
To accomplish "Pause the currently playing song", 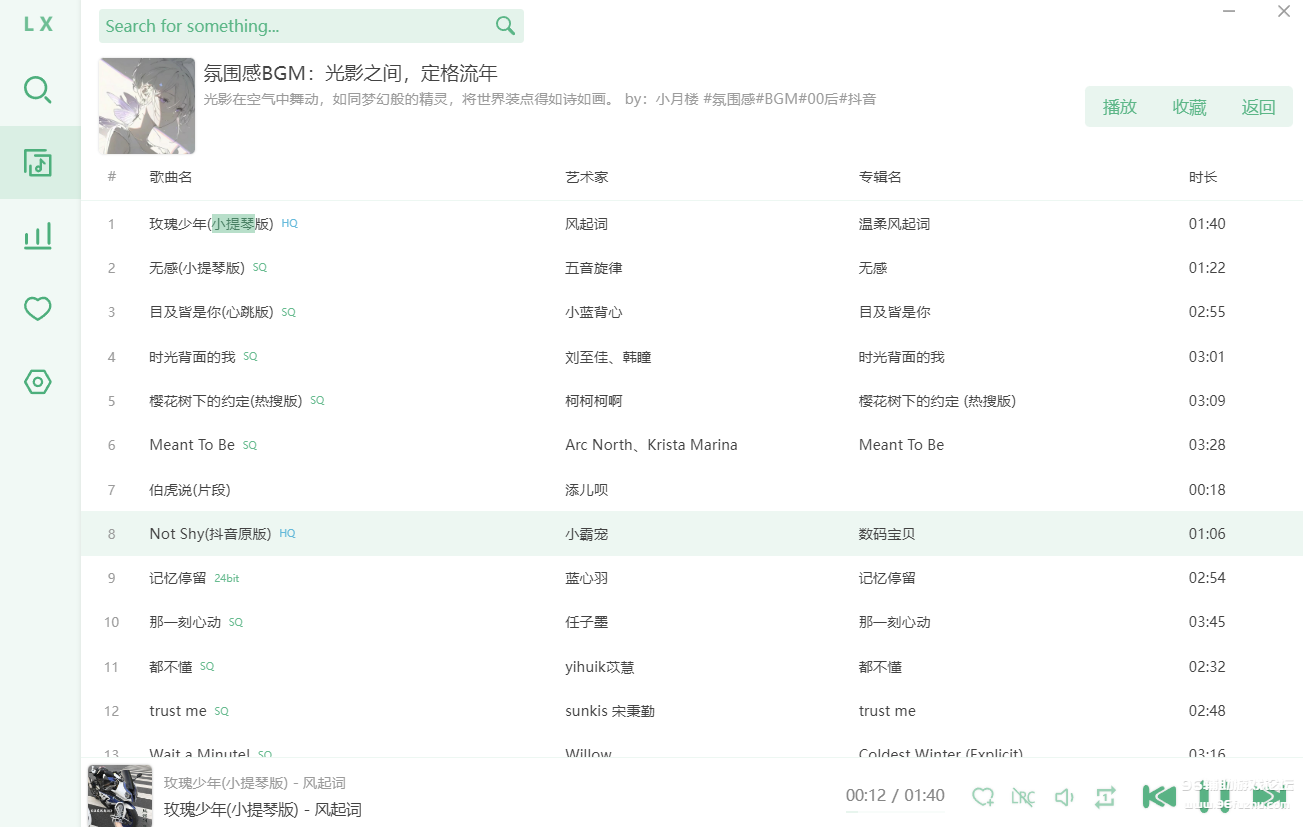I will point(1214,797).
